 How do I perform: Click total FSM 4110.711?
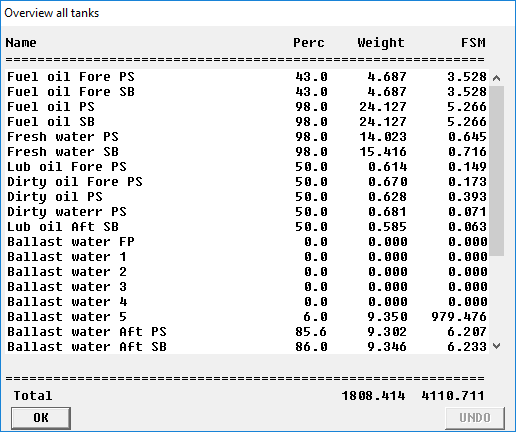[x=453, y=396]
